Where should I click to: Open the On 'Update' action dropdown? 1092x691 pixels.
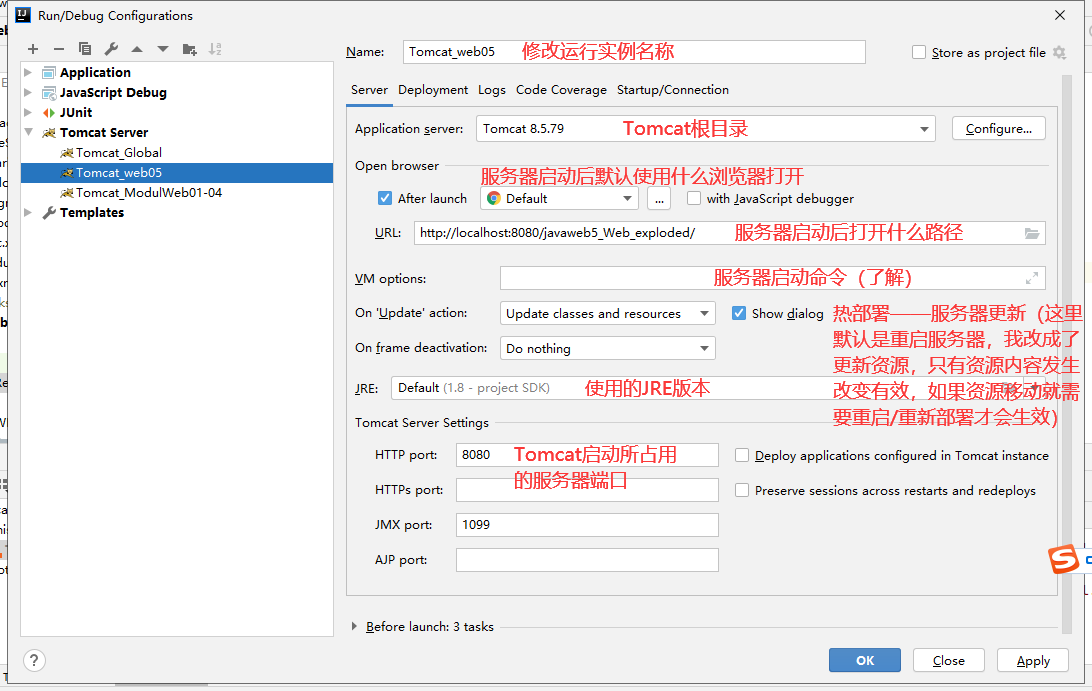click(x=607, y=313)
